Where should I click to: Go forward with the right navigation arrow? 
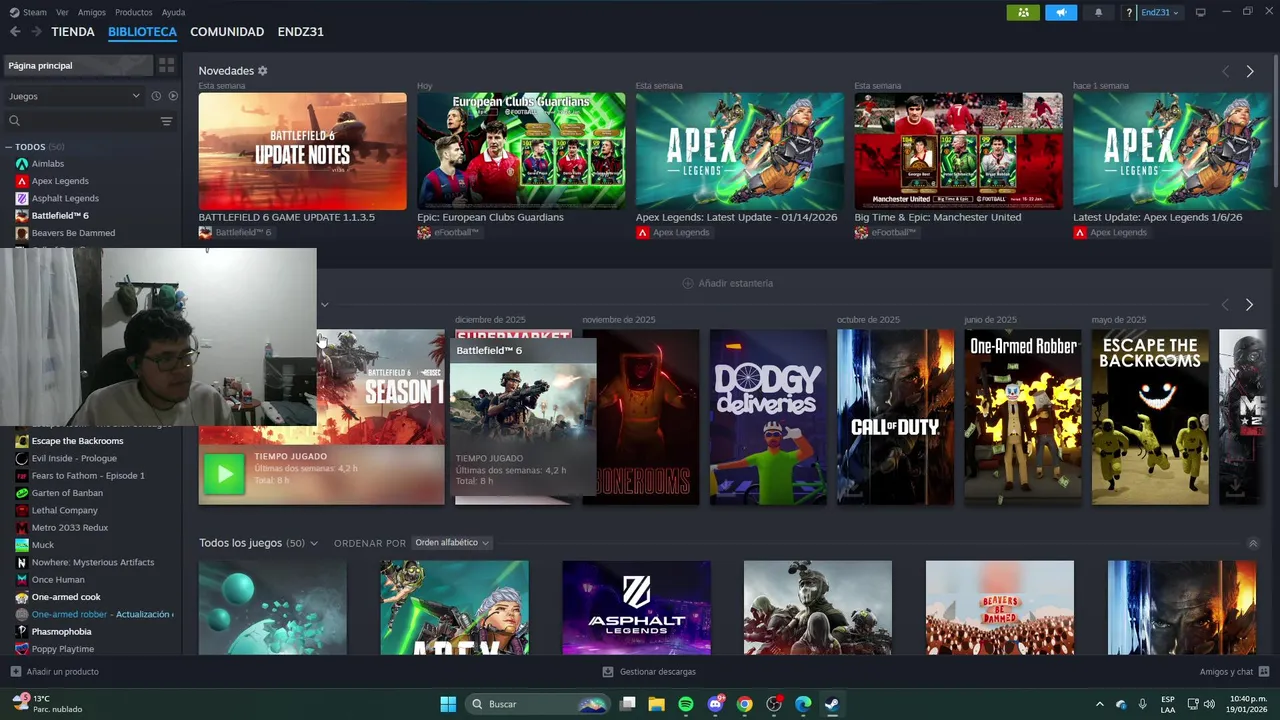click(36, 32)
